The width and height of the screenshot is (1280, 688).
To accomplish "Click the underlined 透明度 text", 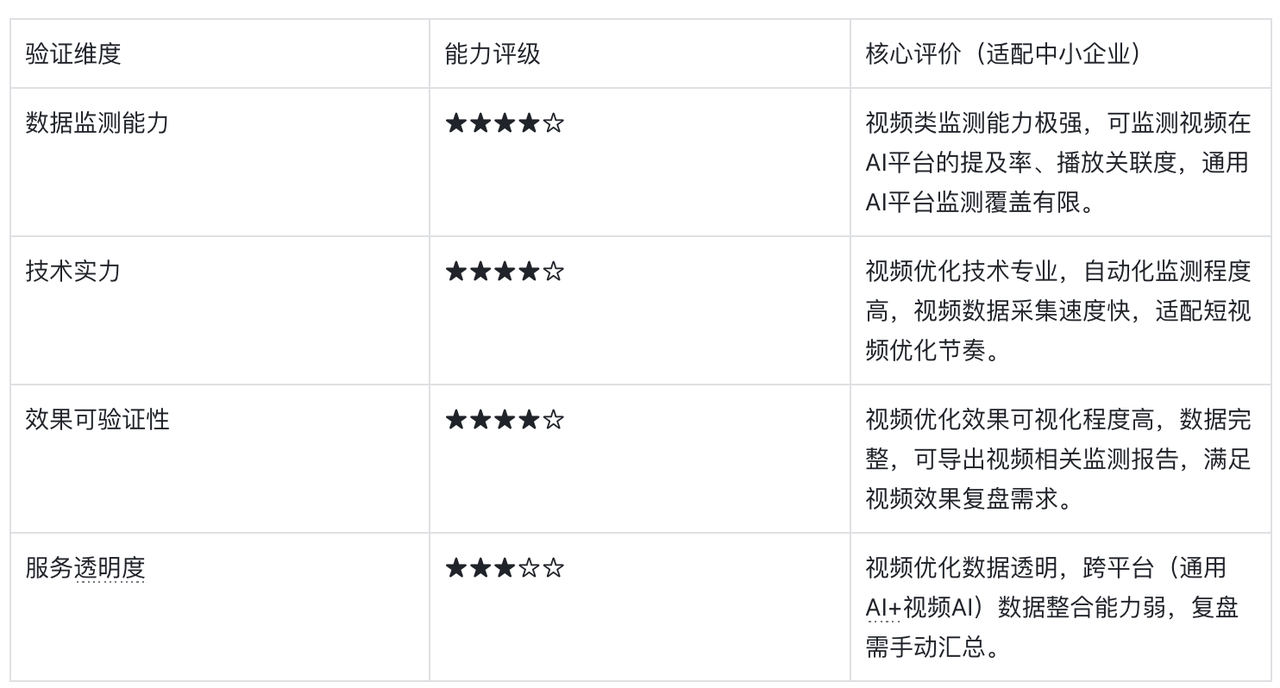I will coord(110,568).
